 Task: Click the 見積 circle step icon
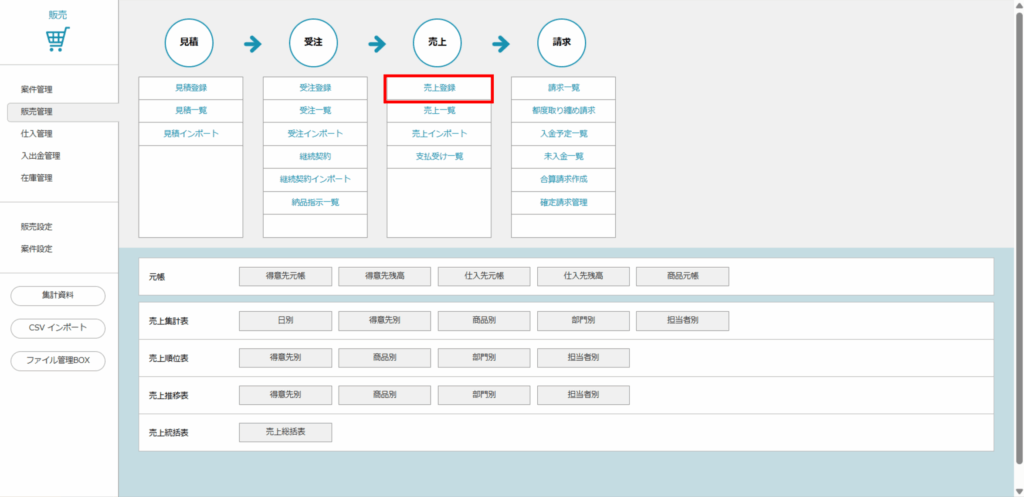pos(189,43)
